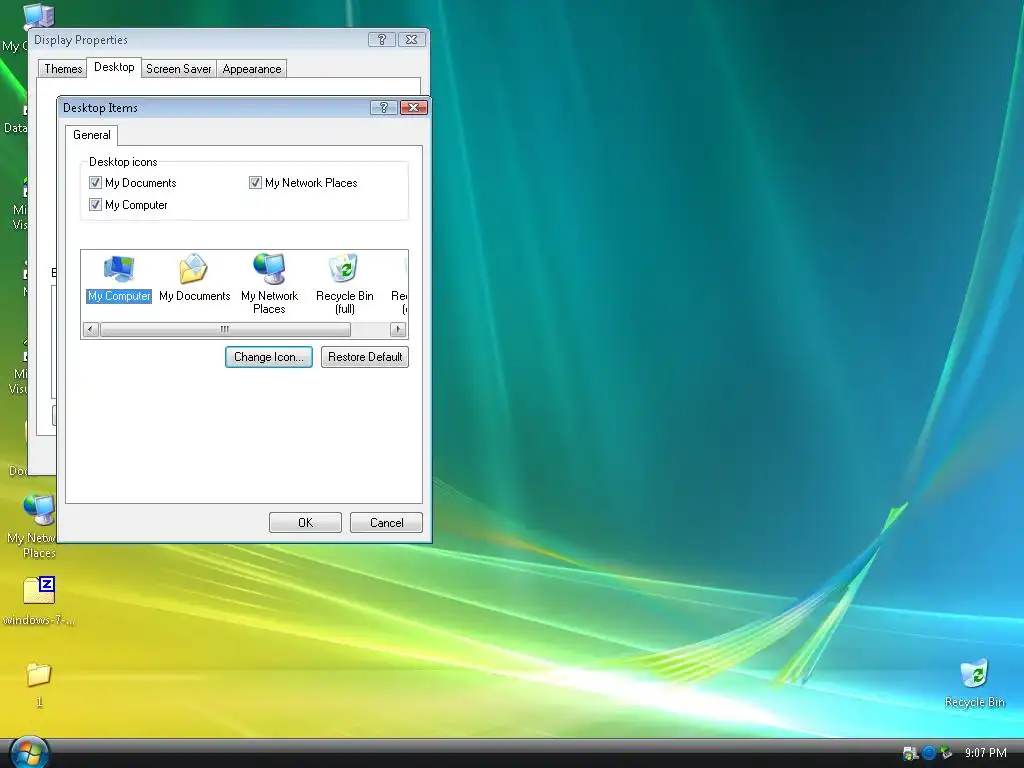Screen dimensions: 1024x768
Task: Switch to the Themes tab
Action: (63, 69)
